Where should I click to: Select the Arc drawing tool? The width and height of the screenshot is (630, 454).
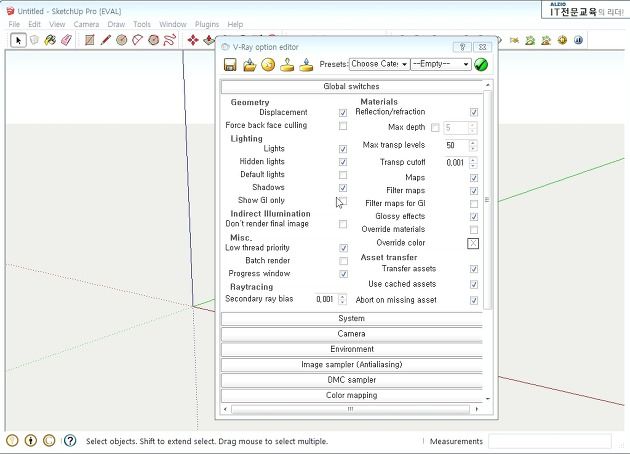click(x=137, y=40)
